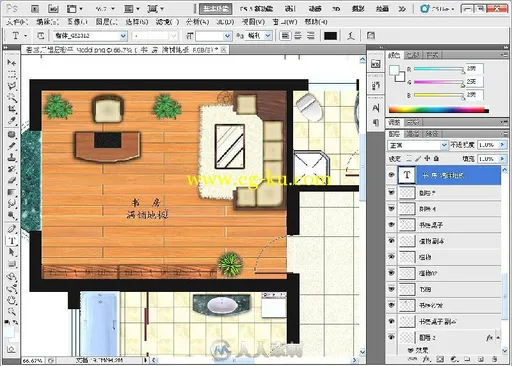Switch to the 通道 tab

coord(413,134)
